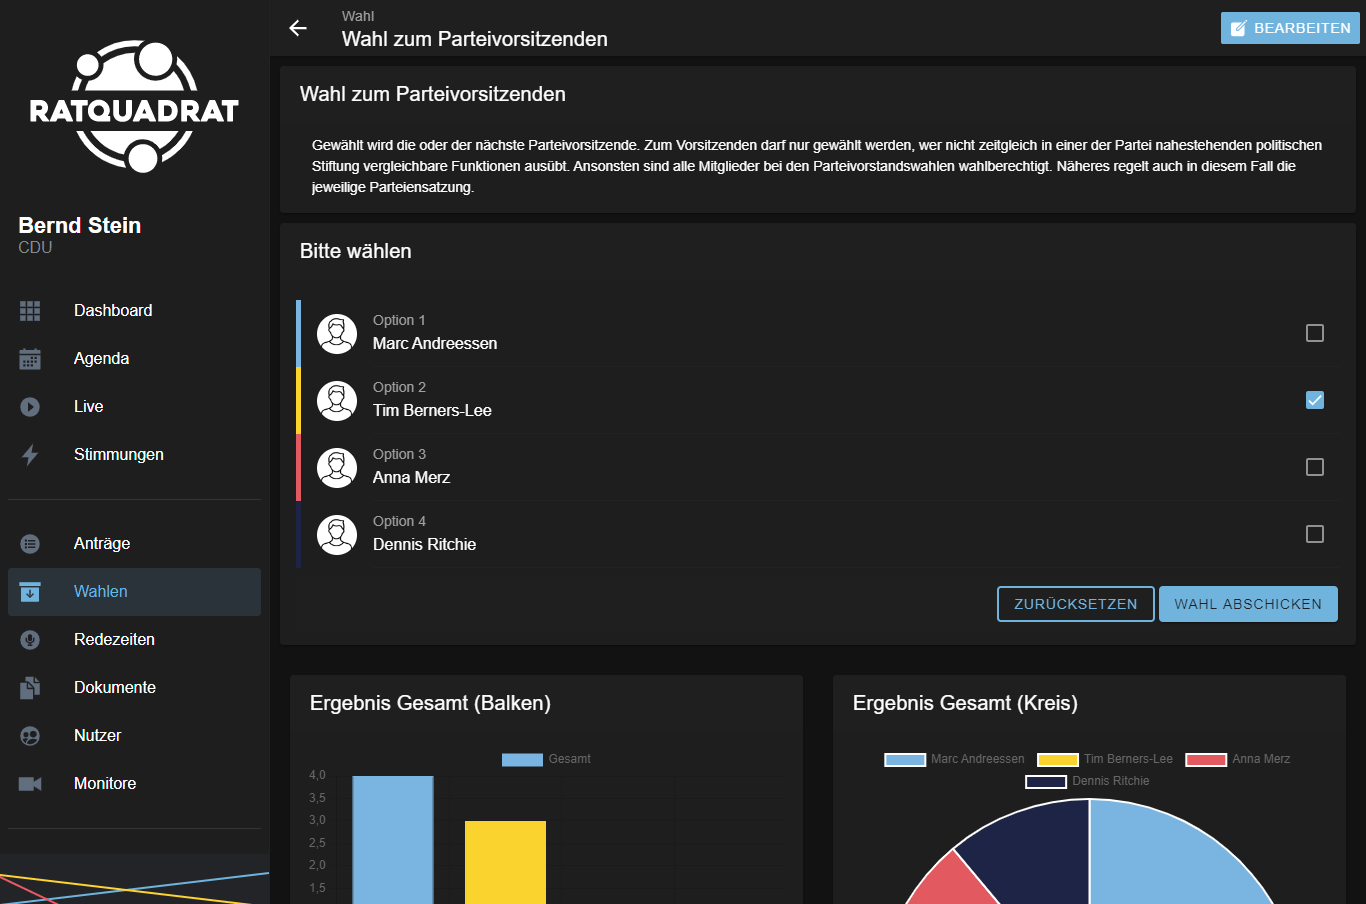Click the Option 4 label

(x=399, y=521)
